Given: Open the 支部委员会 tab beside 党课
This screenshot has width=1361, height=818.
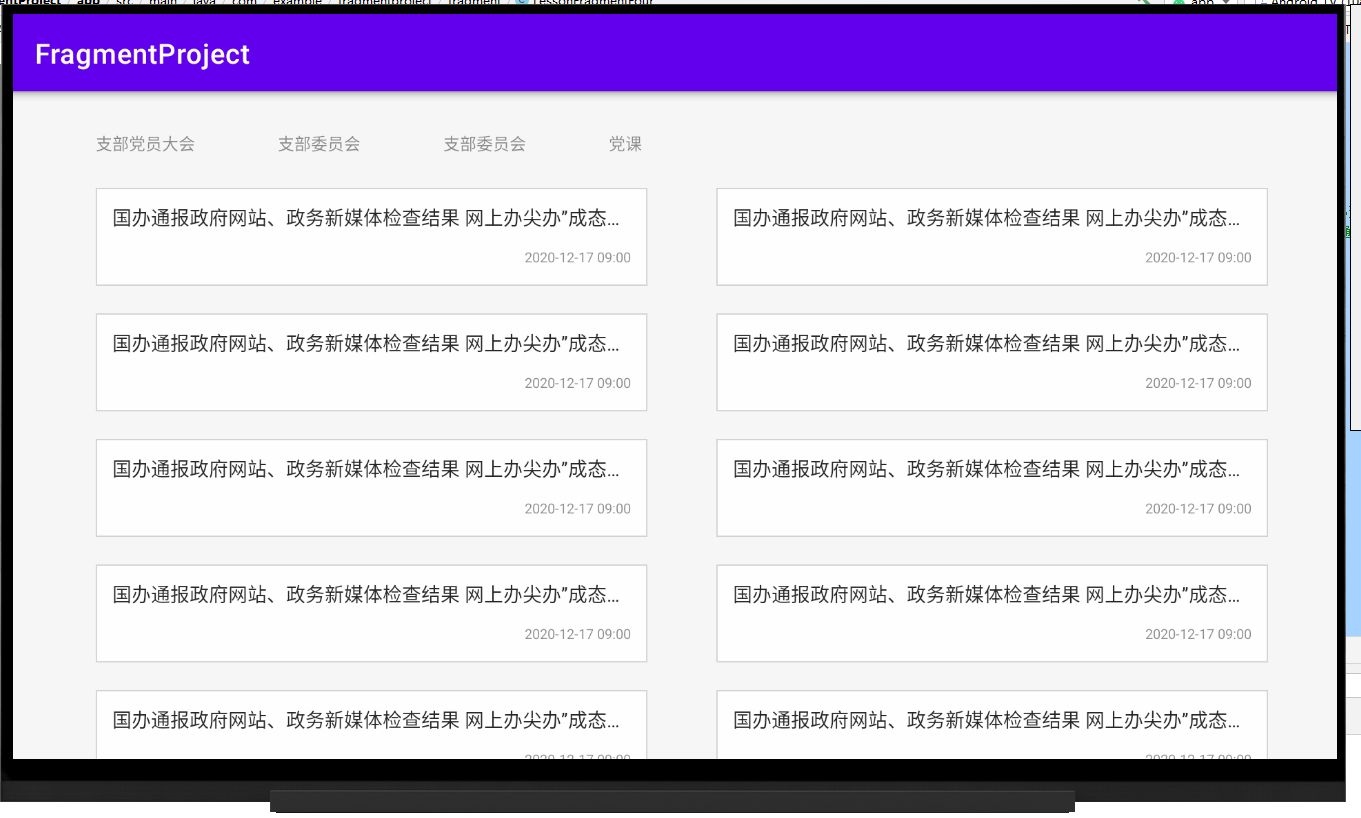Looking at the screenshot, I should (x=485, y=144).
